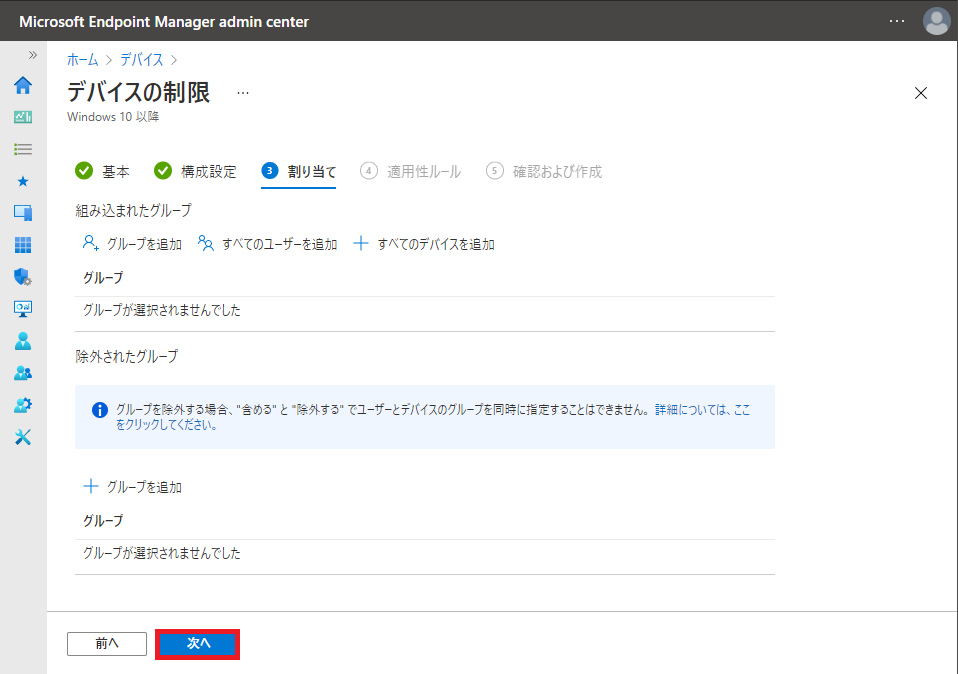
Task: Open header more options ellipsis
Action: pyautogui.click(x=897, y=21)
